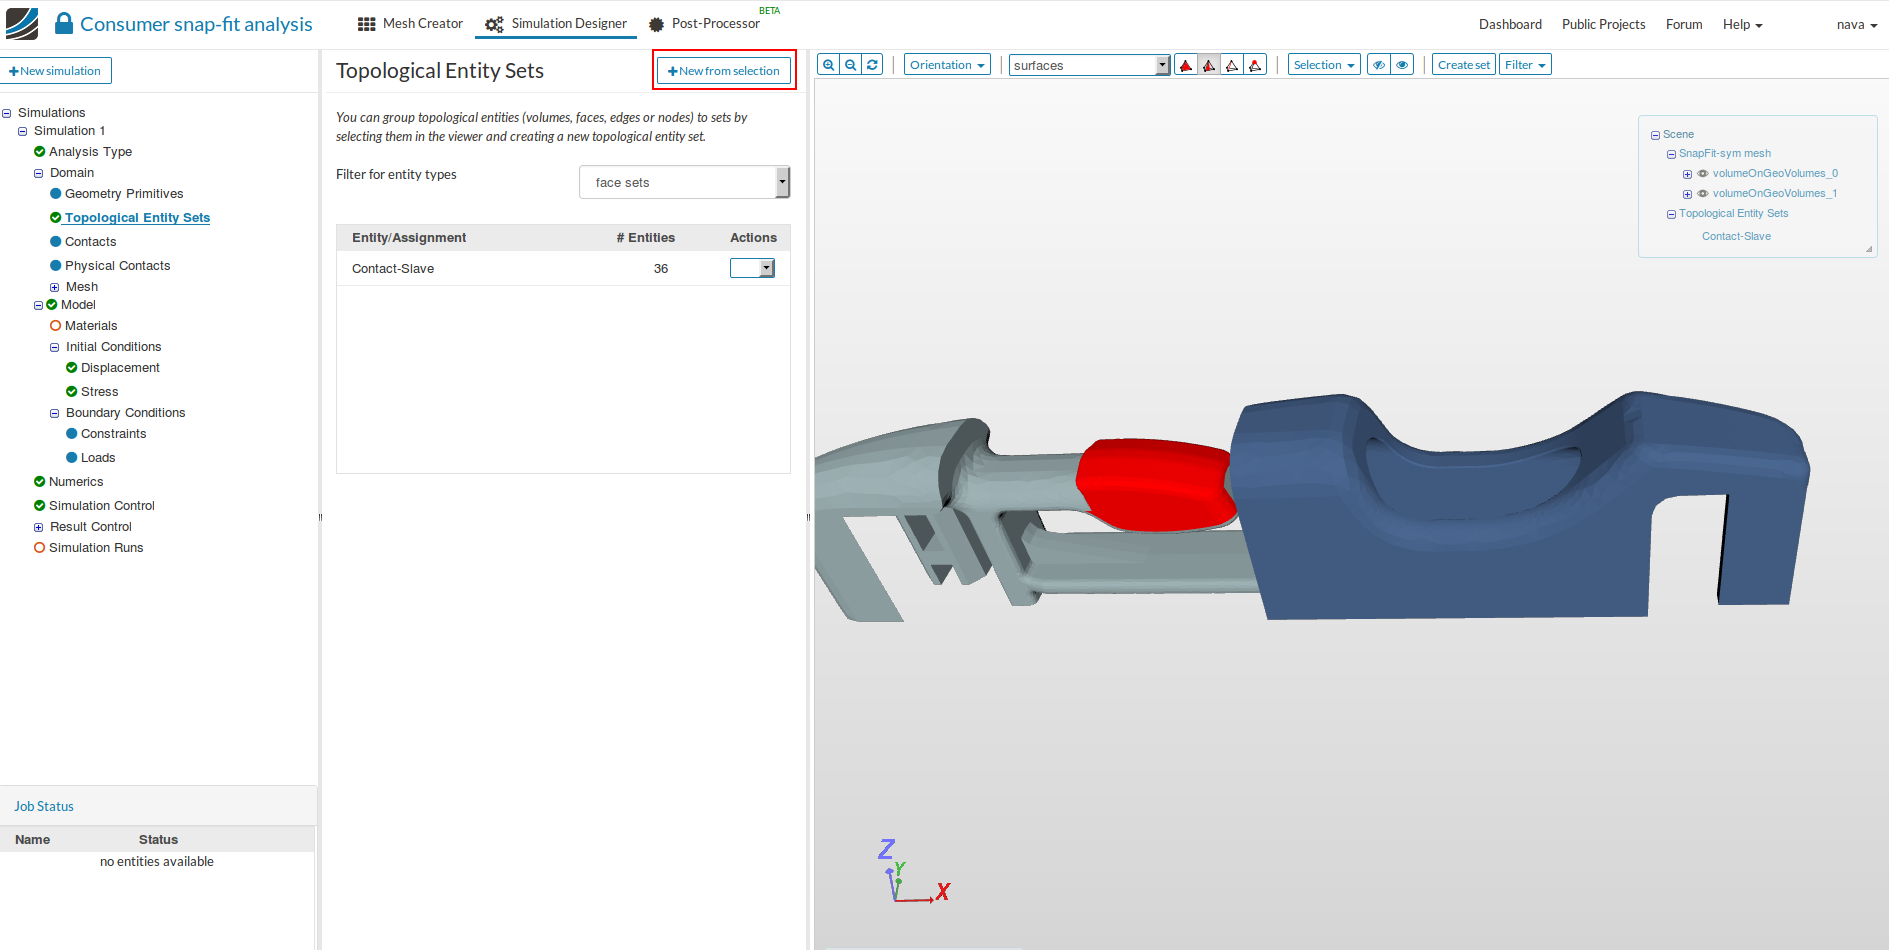Select Physical Contacts in the tree
Image resolution: width=1889 pixels, height=950 pixels.
(x=117, y=266)
